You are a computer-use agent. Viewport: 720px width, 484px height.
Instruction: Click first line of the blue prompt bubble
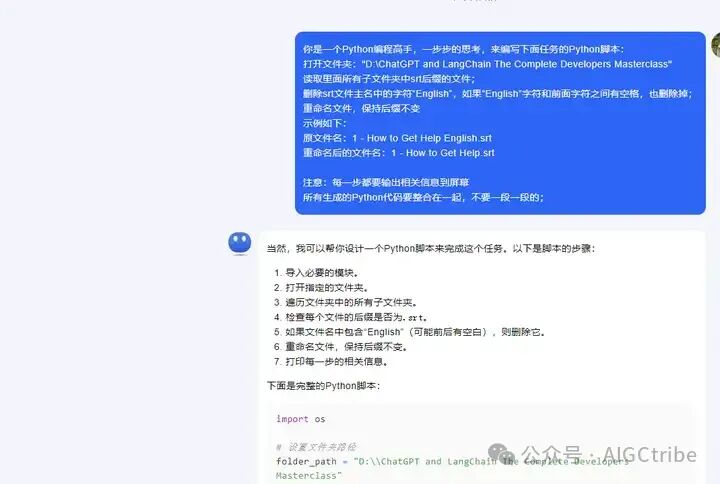(463, 50)
